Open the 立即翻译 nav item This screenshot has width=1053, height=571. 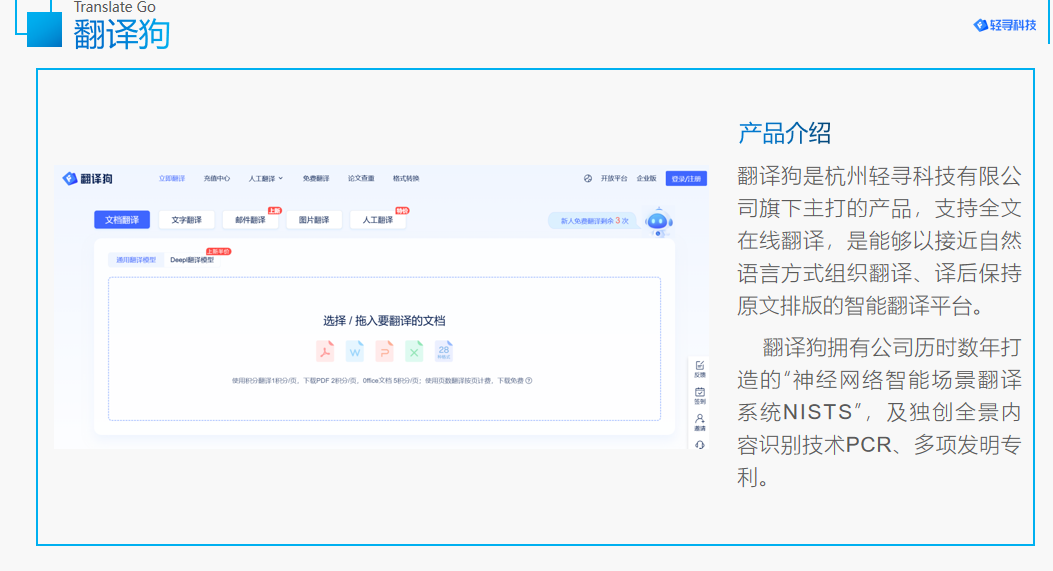[172, 179]
